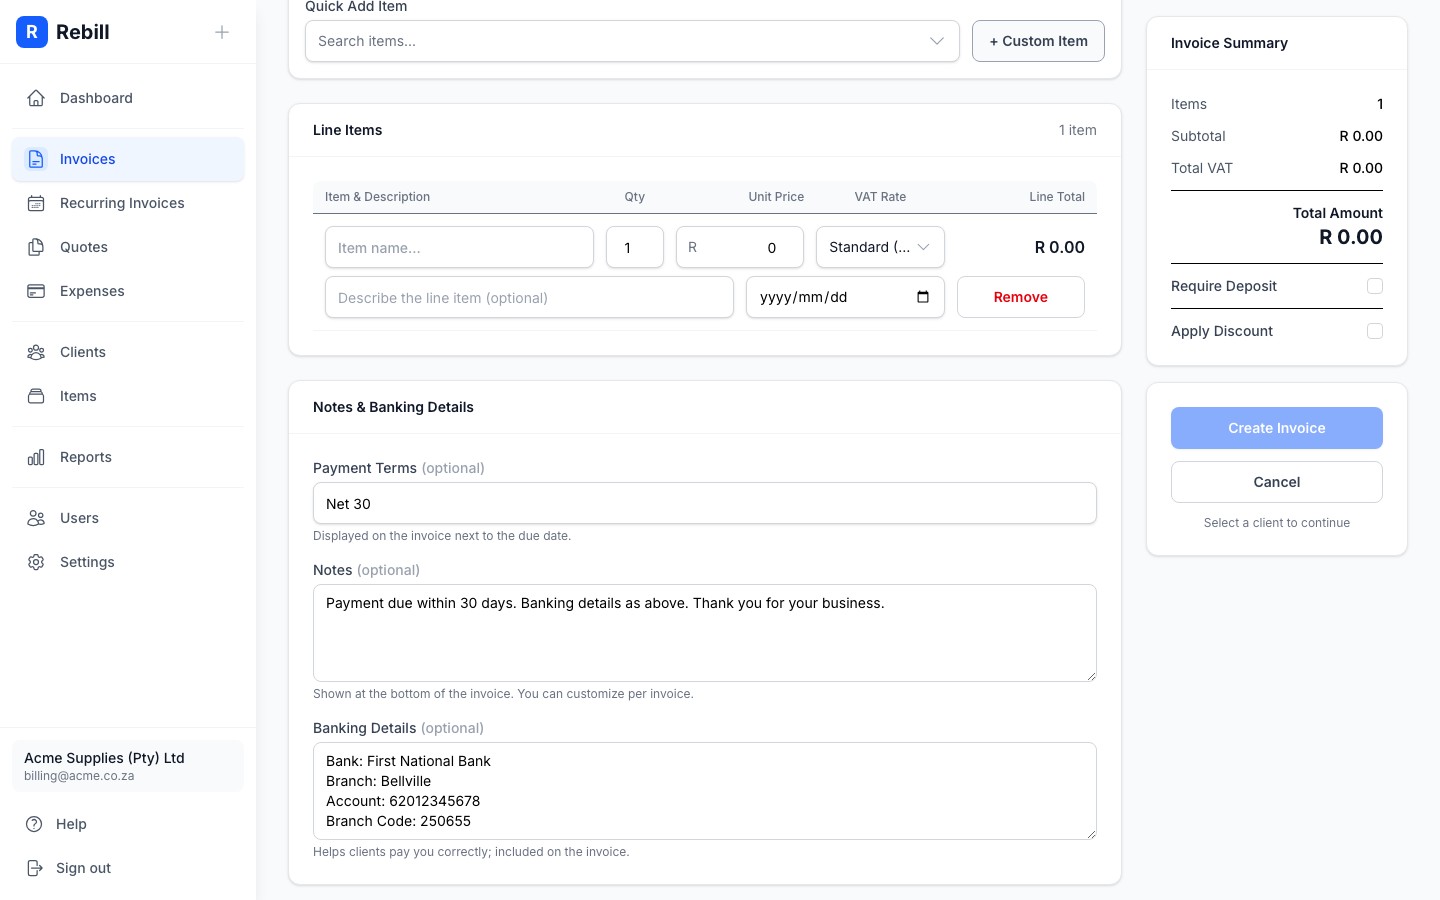
Task: Click the Invoices document icon
Action: pyautogui.click(x=36, y=159)
